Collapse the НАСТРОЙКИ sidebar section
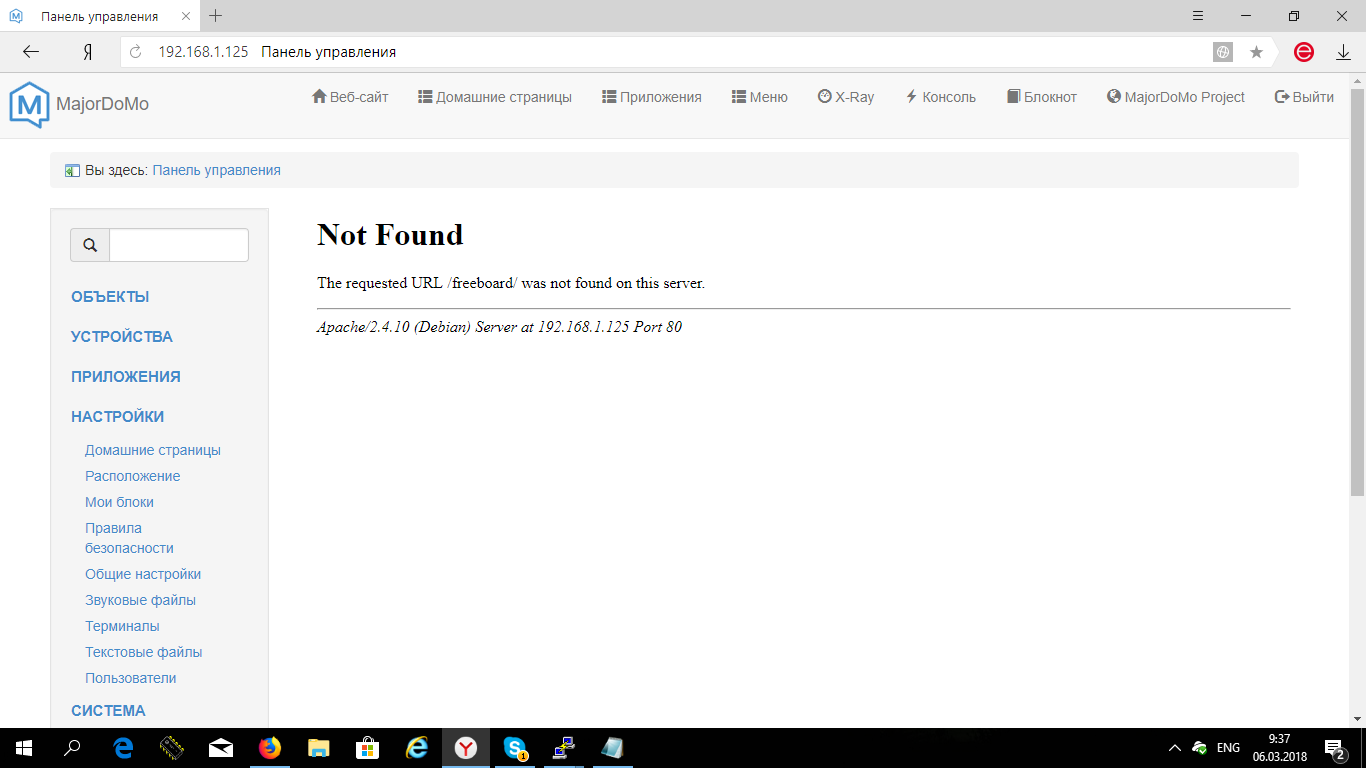1366x768 pixels. tap(118, 417)
